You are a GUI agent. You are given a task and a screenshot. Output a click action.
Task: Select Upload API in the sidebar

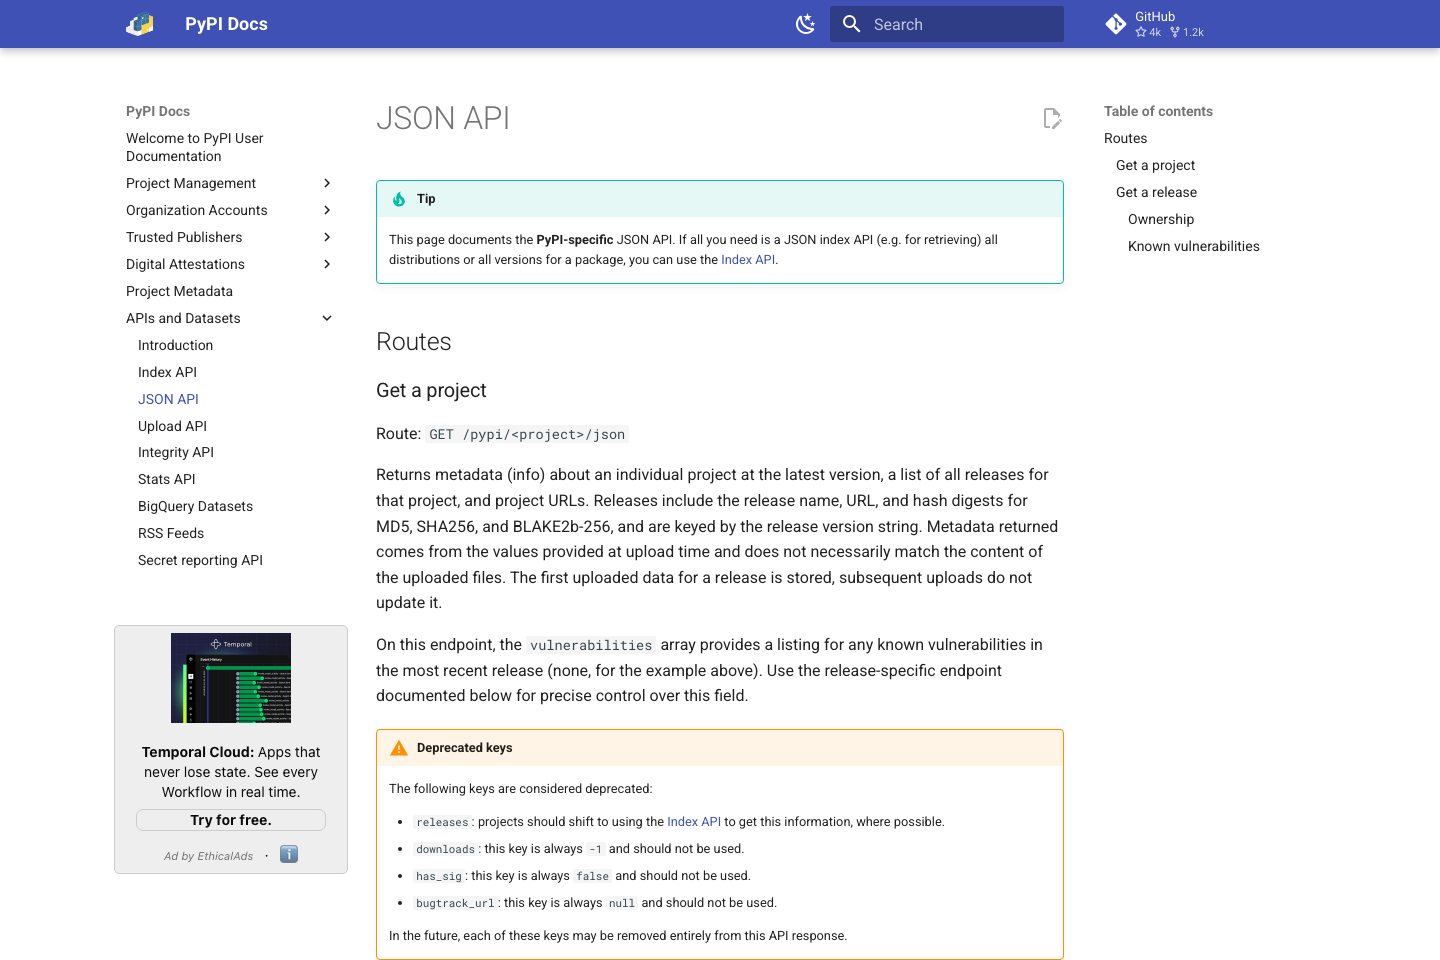pyautogui.click(x=172, y=426)
